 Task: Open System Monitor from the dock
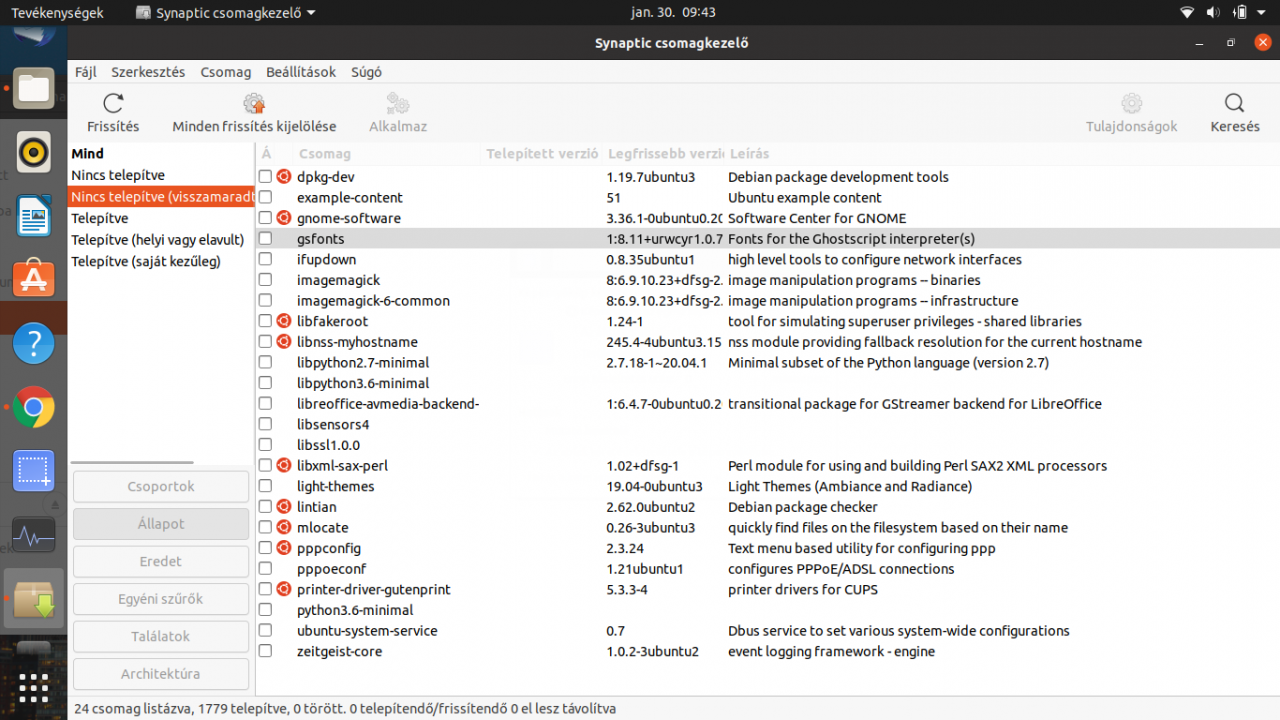click(x=34, y=535)
